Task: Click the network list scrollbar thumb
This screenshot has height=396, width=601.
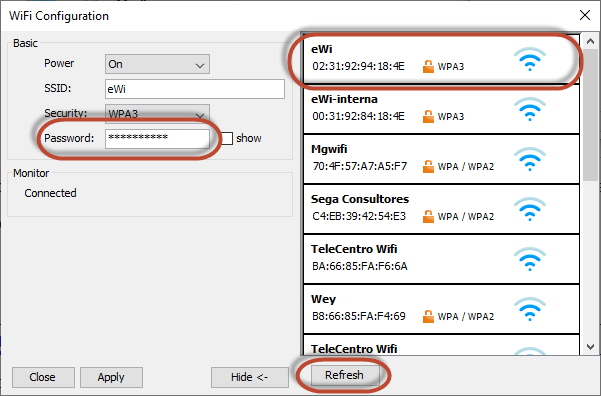Action: coord(590,115)
